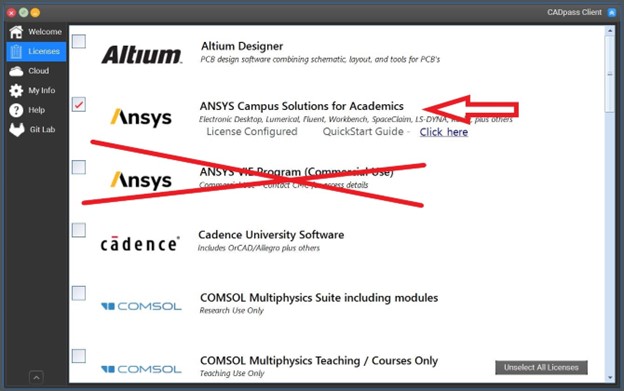Click the scrollbar up arrow
Image resolution: width=624 pixels, height=391 pixels.
click(610, 31)
